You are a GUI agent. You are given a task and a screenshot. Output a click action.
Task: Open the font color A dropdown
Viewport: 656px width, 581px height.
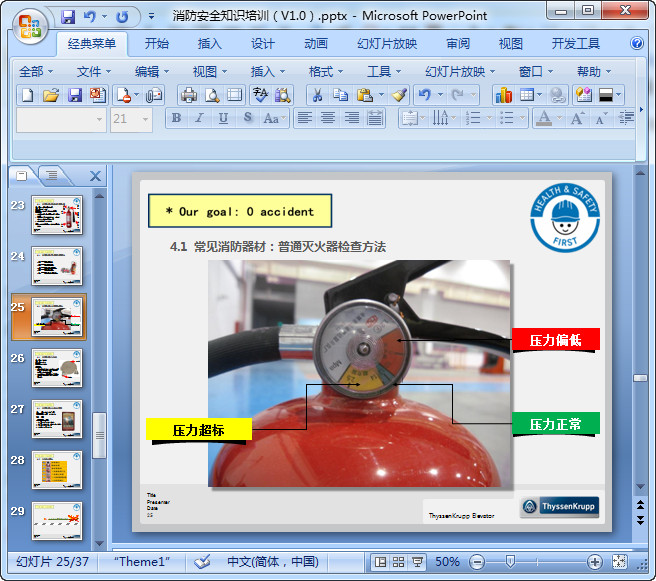pos(559,118)
